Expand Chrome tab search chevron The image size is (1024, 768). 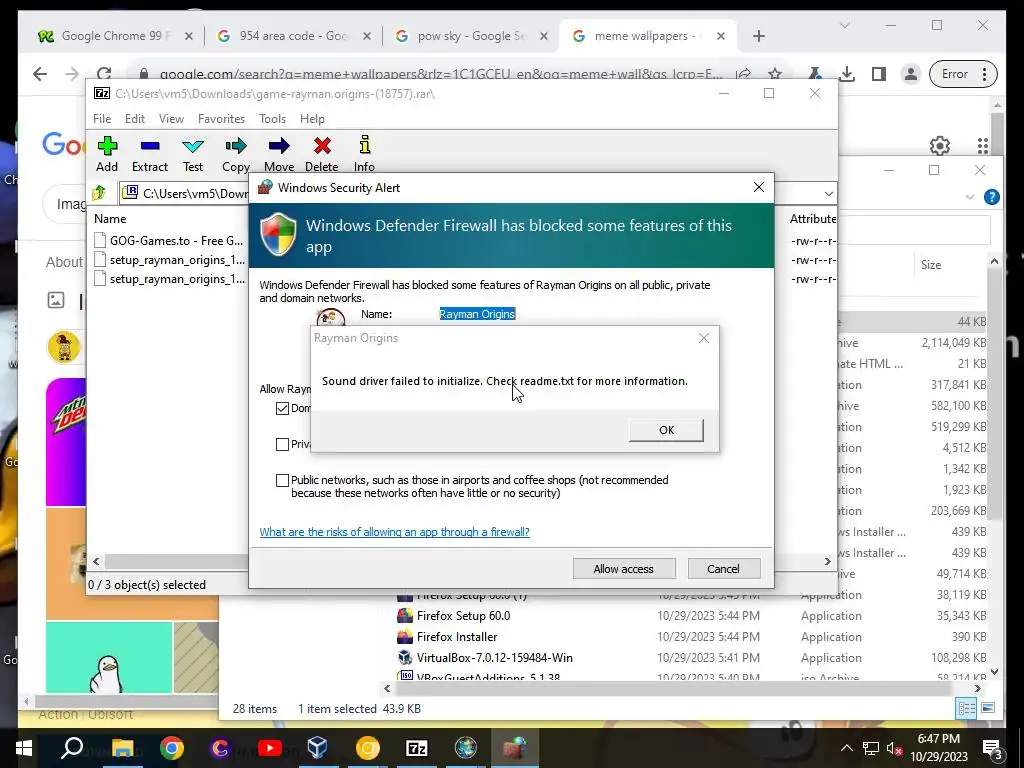tap(844, 25)
